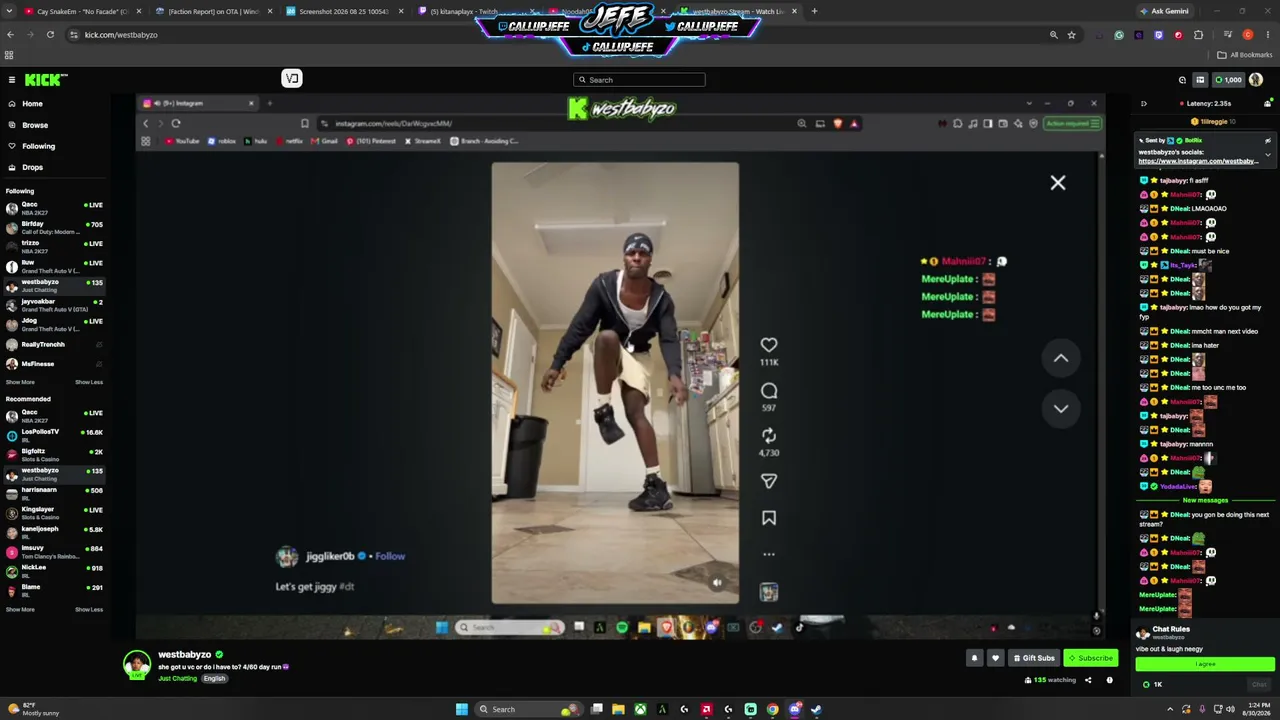
Task: Unpin the BotRix pinned message
Action: pyautogui.click(x=1268, y=141)
